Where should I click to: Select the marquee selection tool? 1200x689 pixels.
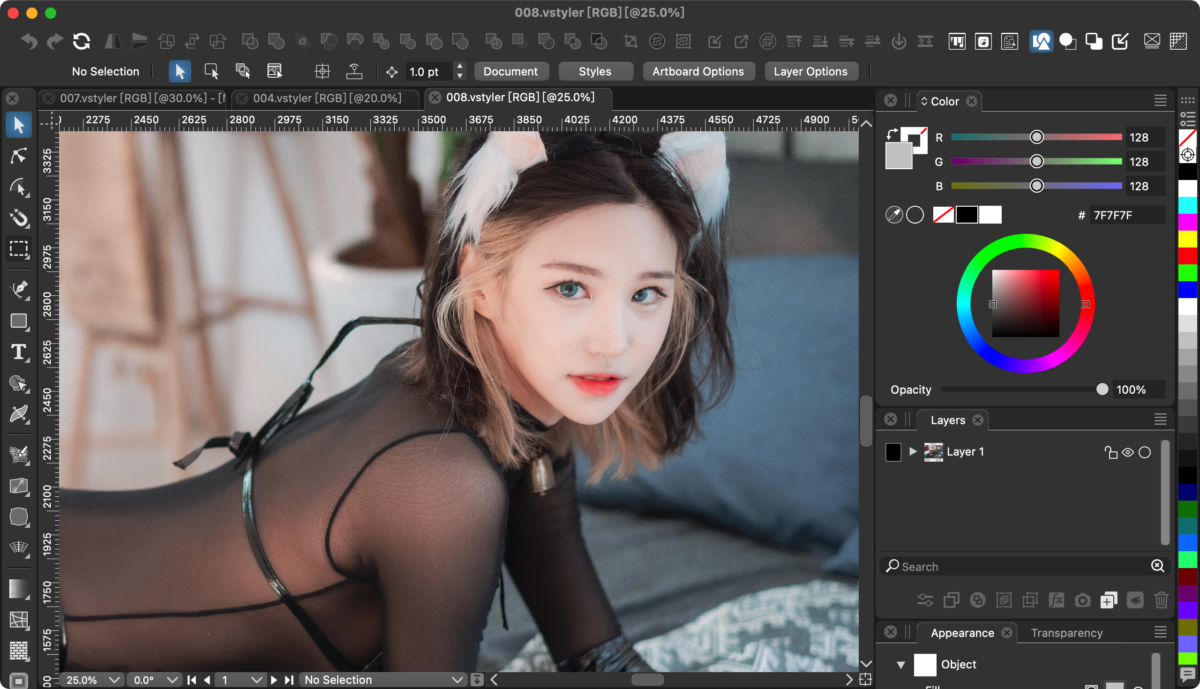click(18, 248)
